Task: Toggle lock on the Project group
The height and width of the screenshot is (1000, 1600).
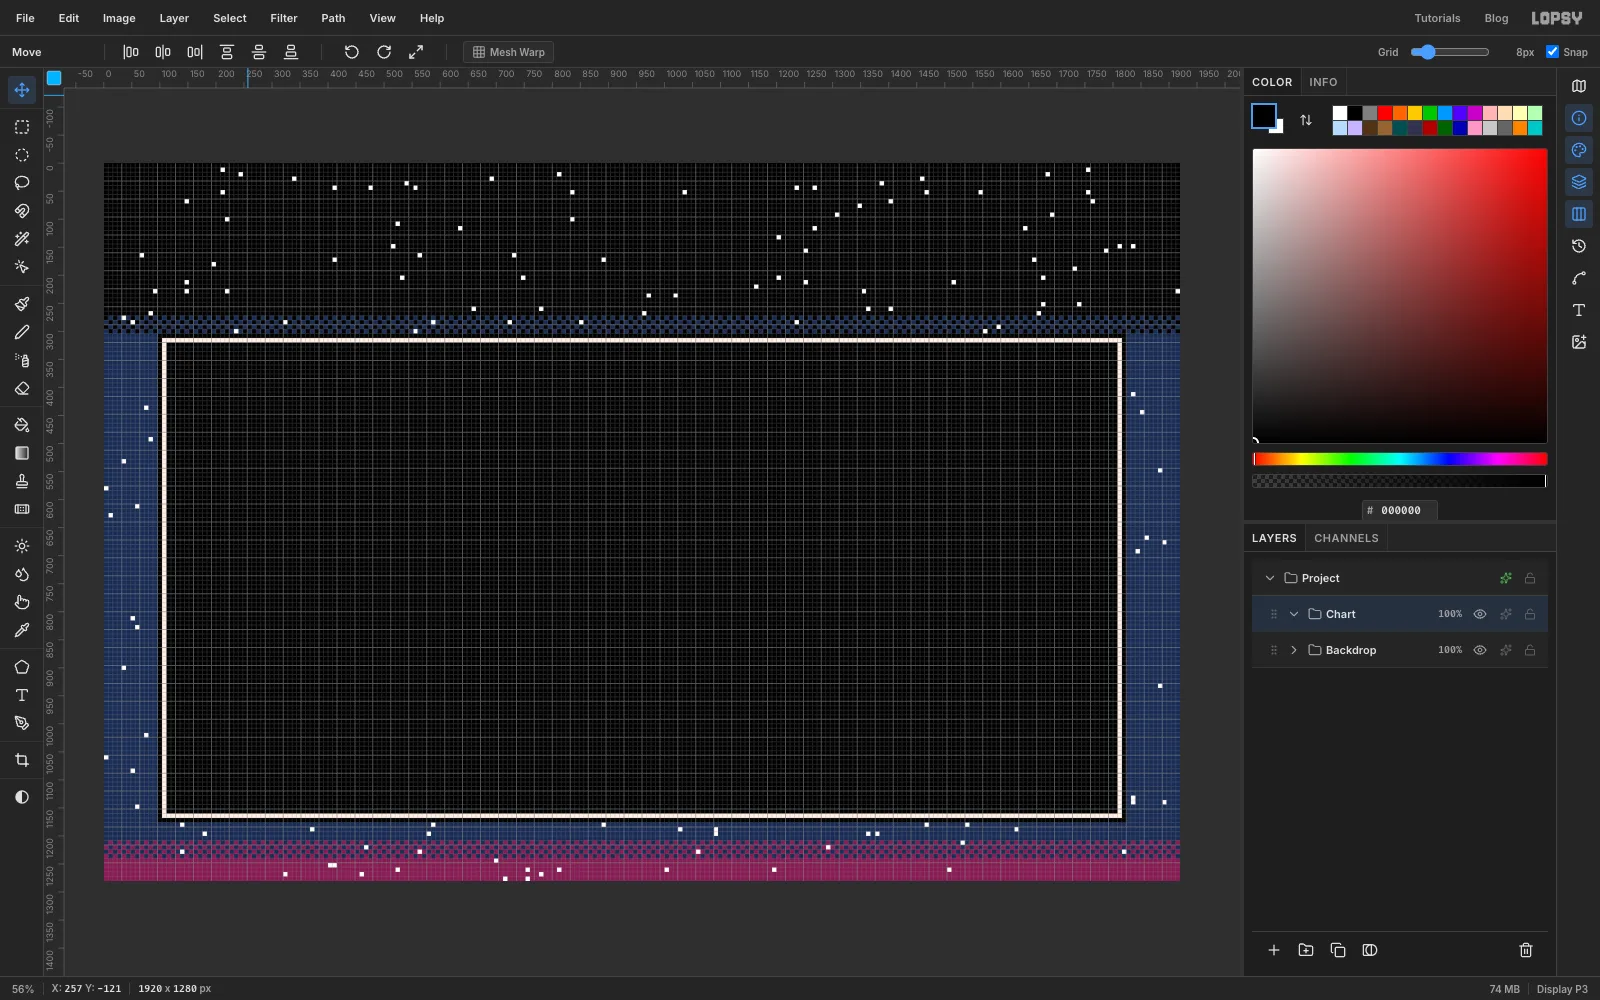Action: tap(1530, 578)
